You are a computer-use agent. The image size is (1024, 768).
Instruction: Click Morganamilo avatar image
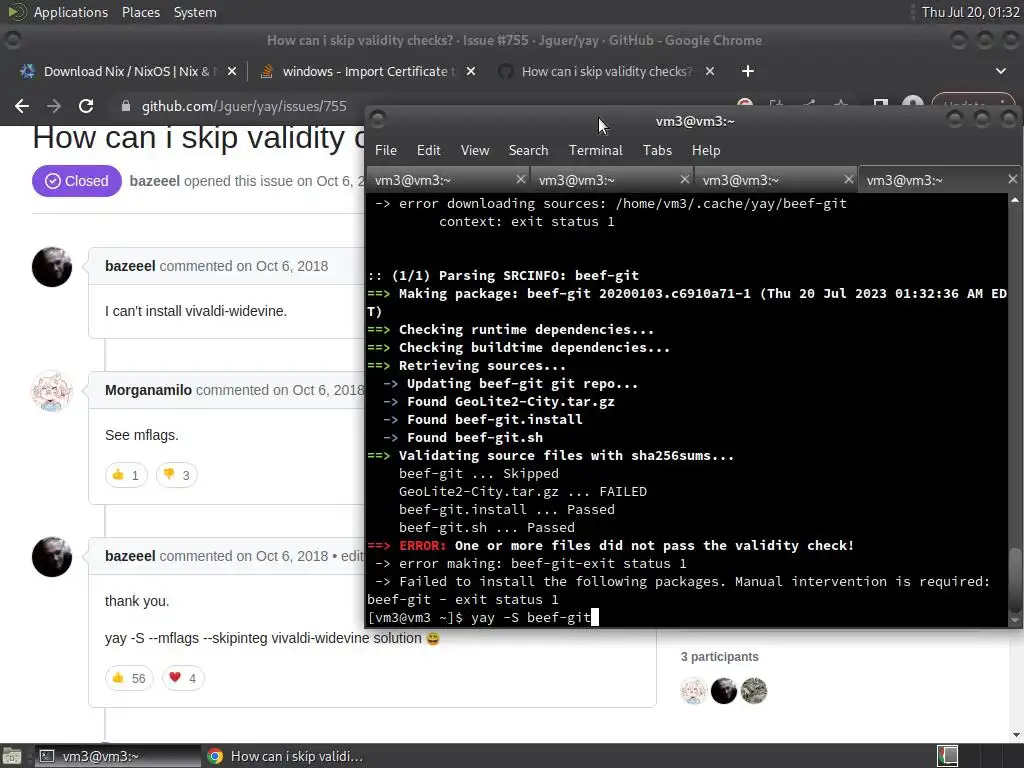click(52, 391)
